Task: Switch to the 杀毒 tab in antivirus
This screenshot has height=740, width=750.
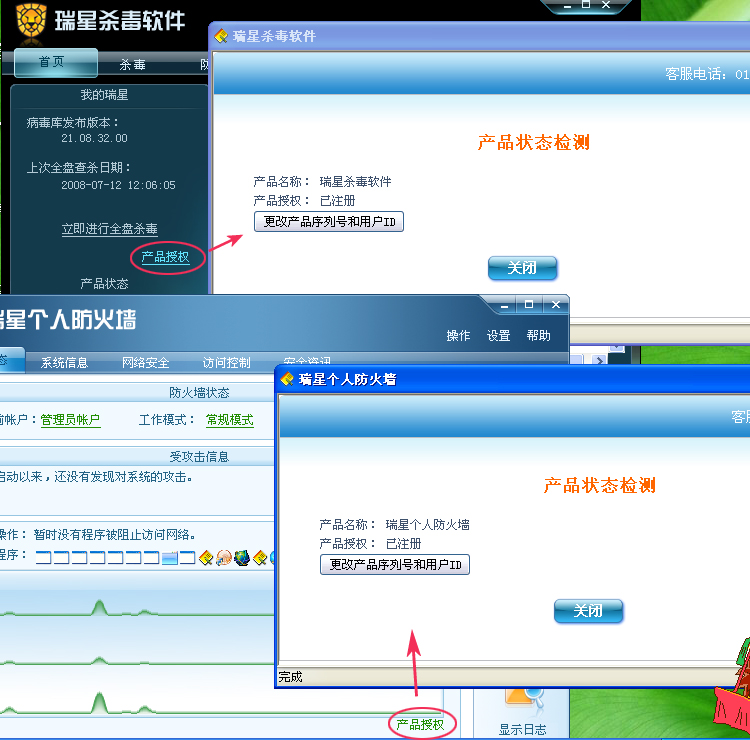Action: [132, 65]
